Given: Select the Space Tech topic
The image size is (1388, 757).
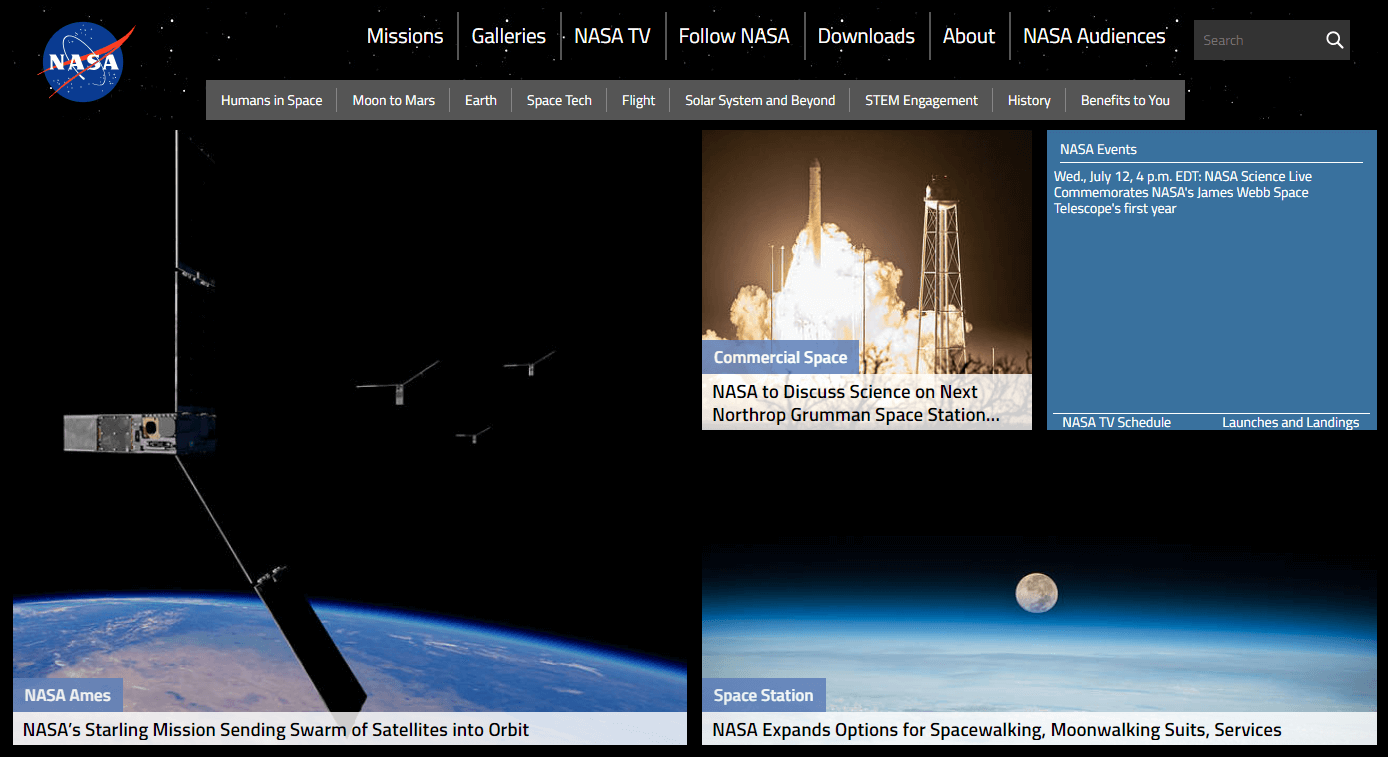Looking at the screenshot, I should coord(559,100).
